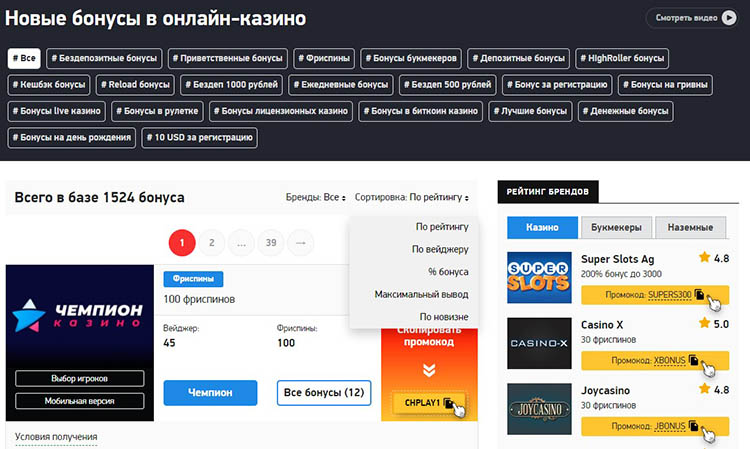The image size is (750, 449).
Task: Go to next page arrow
Action: click(300, 243)
